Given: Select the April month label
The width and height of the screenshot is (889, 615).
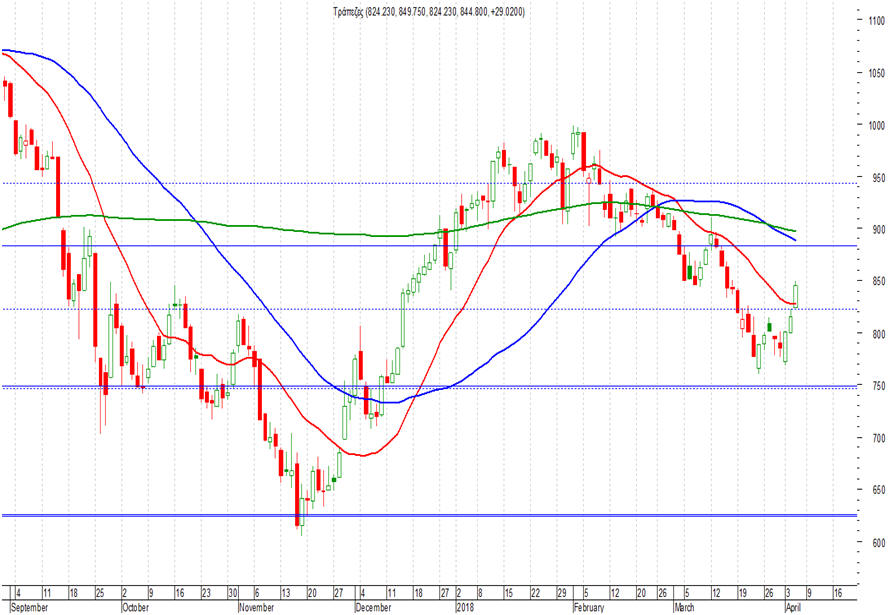Looking at the screenshot, I should [x=793, y=608].
